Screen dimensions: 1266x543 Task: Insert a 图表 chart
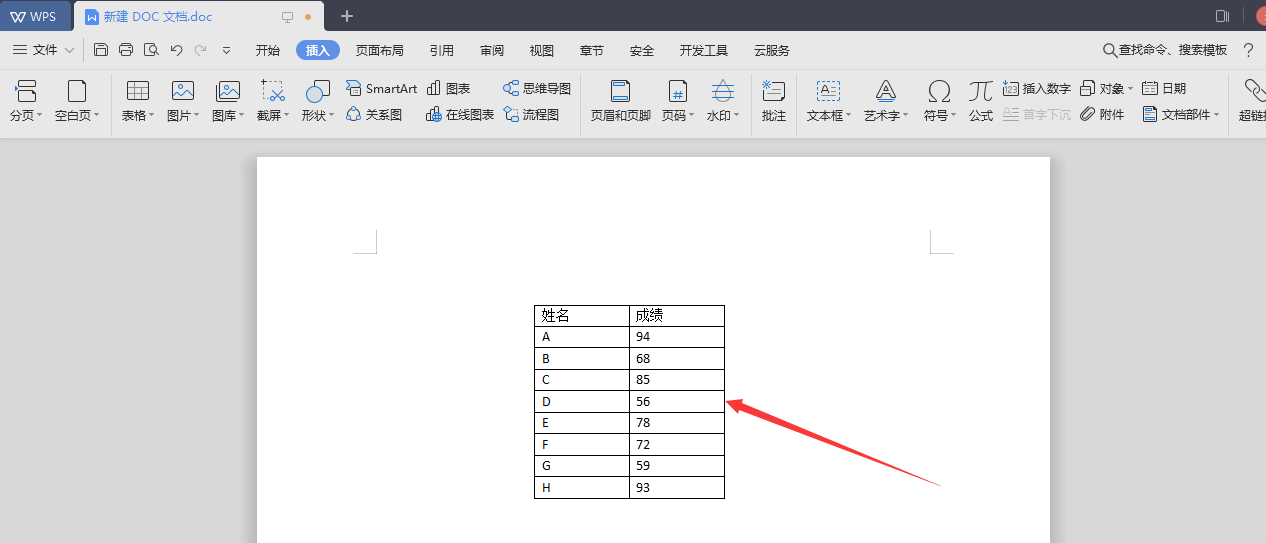pos(448,89)
